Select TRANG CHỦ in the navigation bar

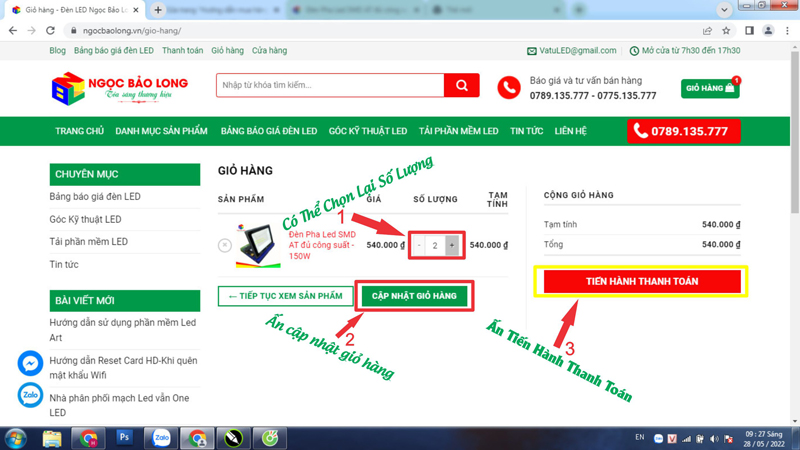coord(79,131)
